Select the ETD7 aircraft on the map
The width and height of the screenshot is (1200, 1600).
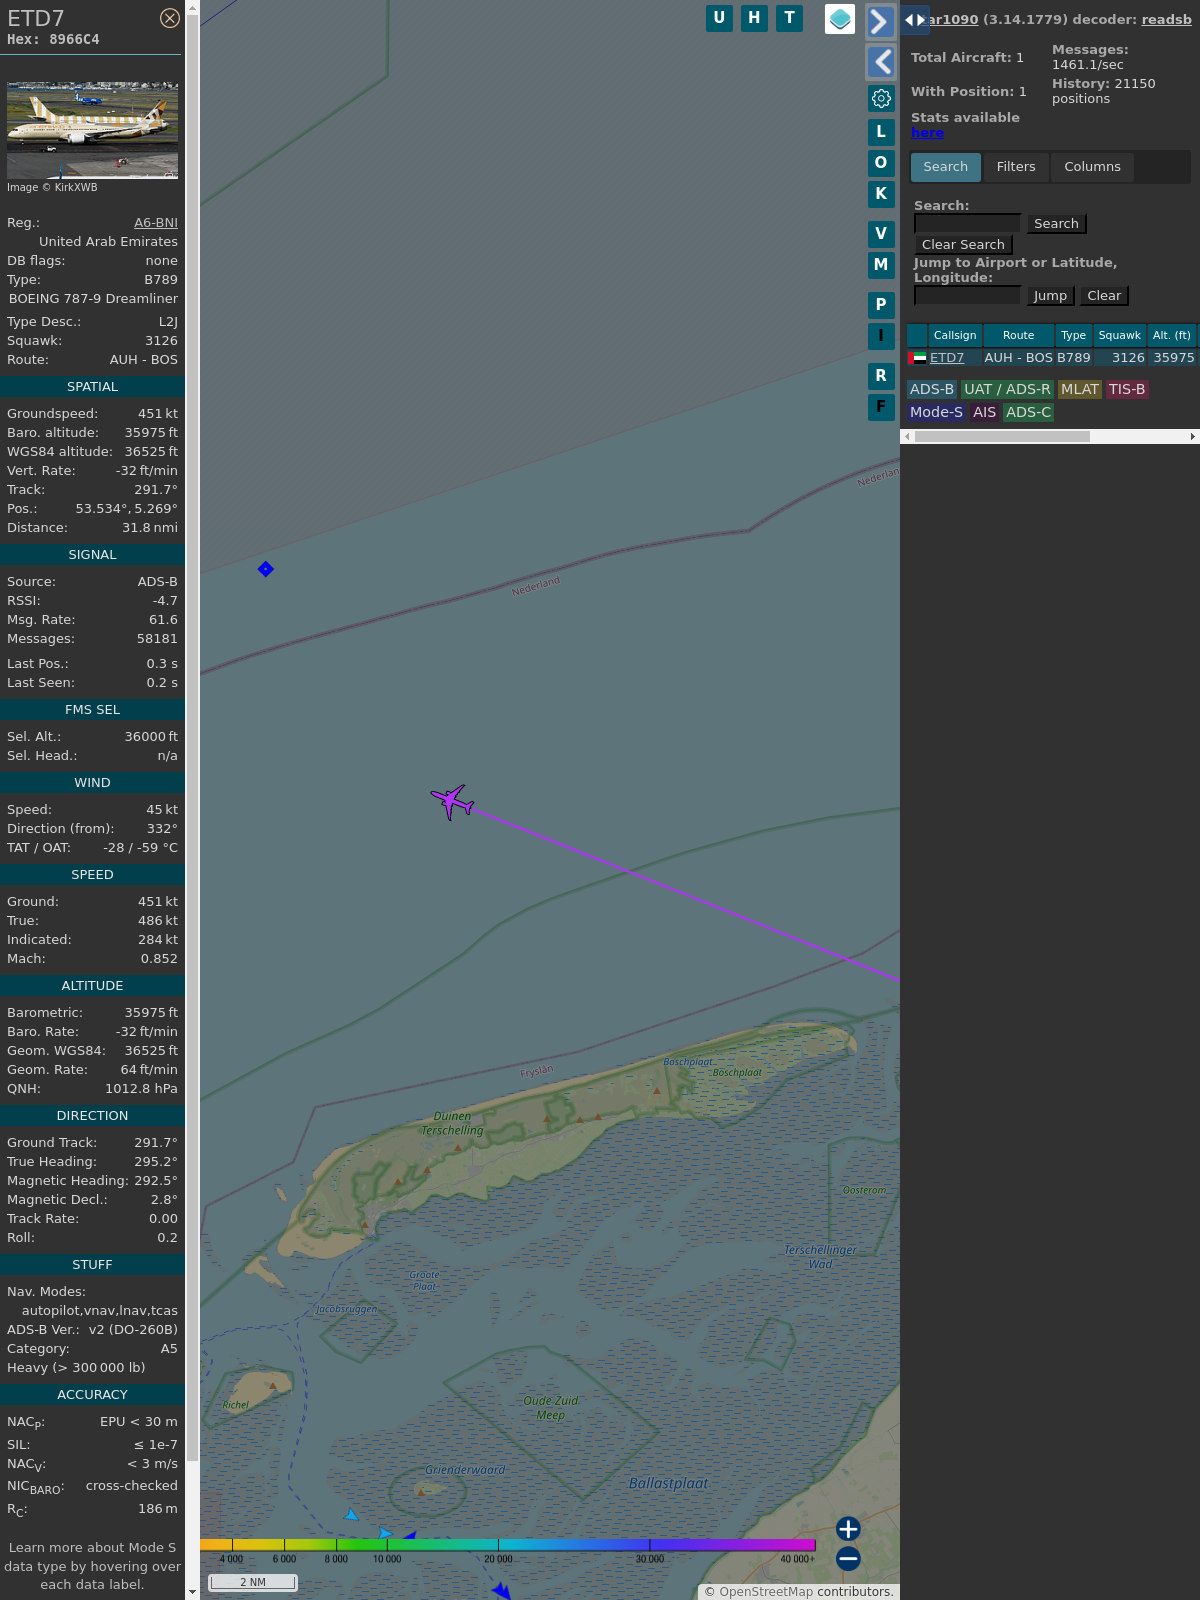point(452,801)
